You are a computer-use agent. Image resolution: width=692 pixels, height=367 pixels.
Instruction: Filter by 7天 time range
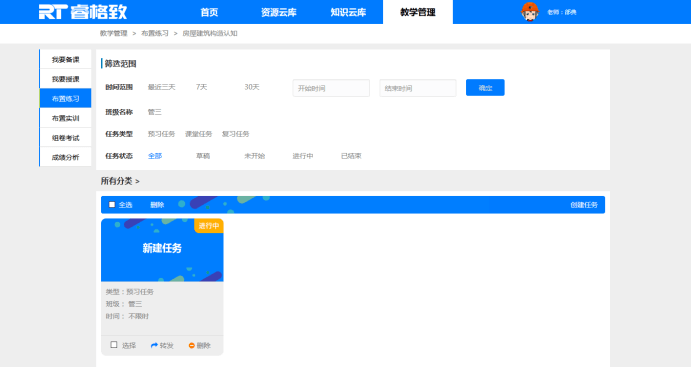pos(201,87)
